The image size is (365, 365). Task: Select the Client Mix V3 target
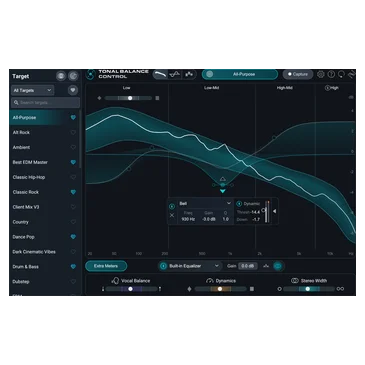tap(45, 207)
